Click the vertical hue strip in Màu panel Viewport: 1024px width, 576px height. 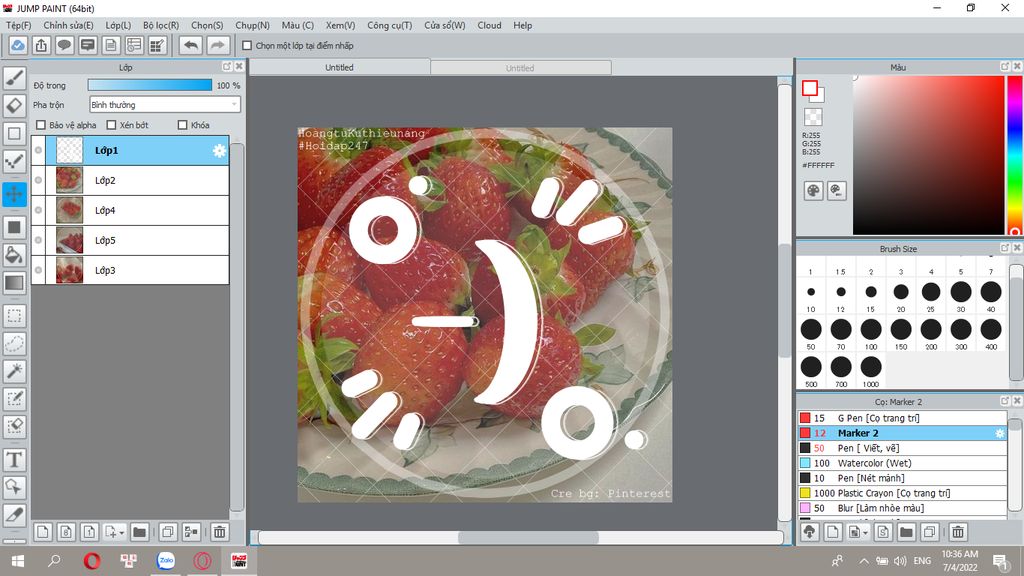pyautogui.click(x=1014, y=155)
